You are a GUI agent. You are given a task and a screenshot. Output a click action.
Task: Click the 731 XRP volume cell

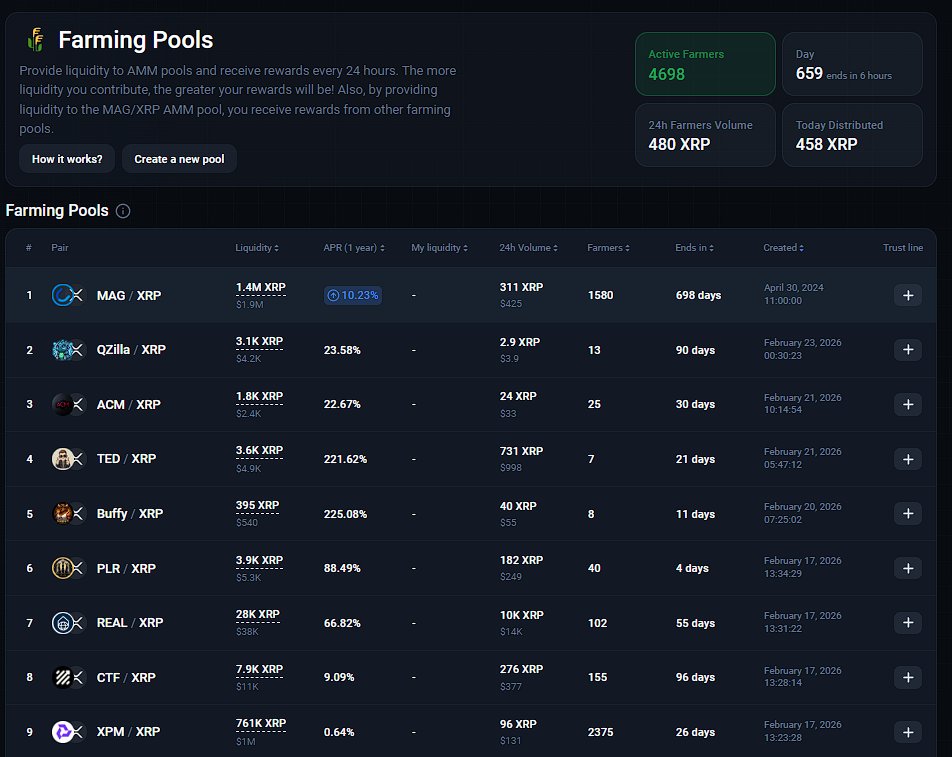[522, 451]
